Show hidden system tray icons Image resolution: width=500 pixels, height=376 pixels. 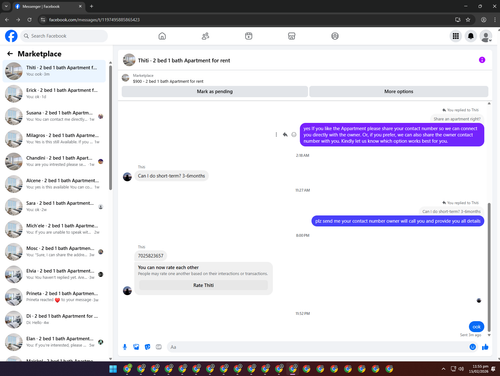pos(443,369)
